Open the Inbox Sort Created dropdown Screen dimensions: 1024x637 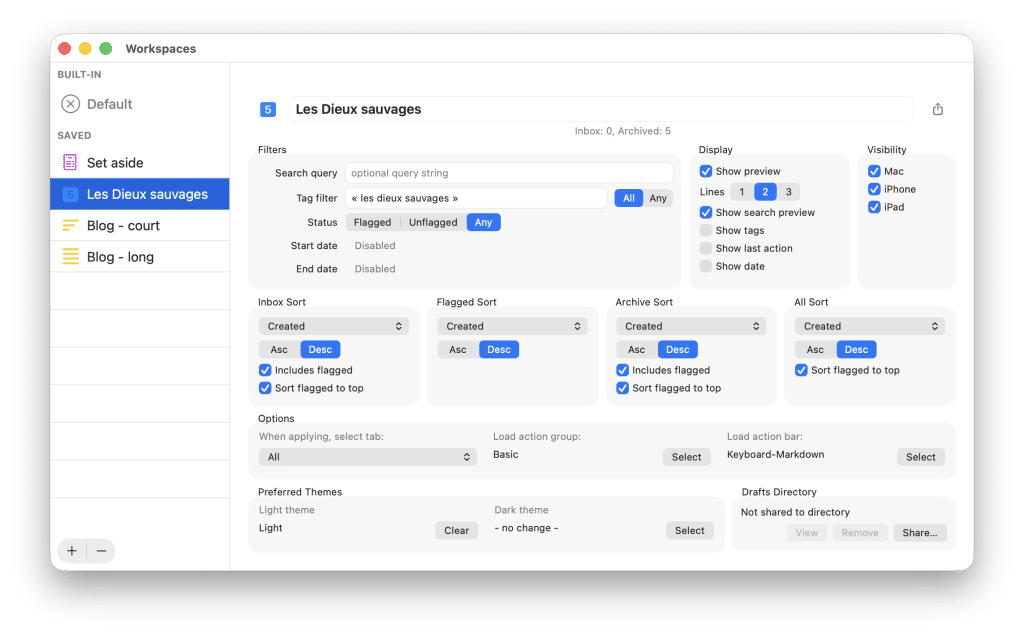tap(334, 326)
